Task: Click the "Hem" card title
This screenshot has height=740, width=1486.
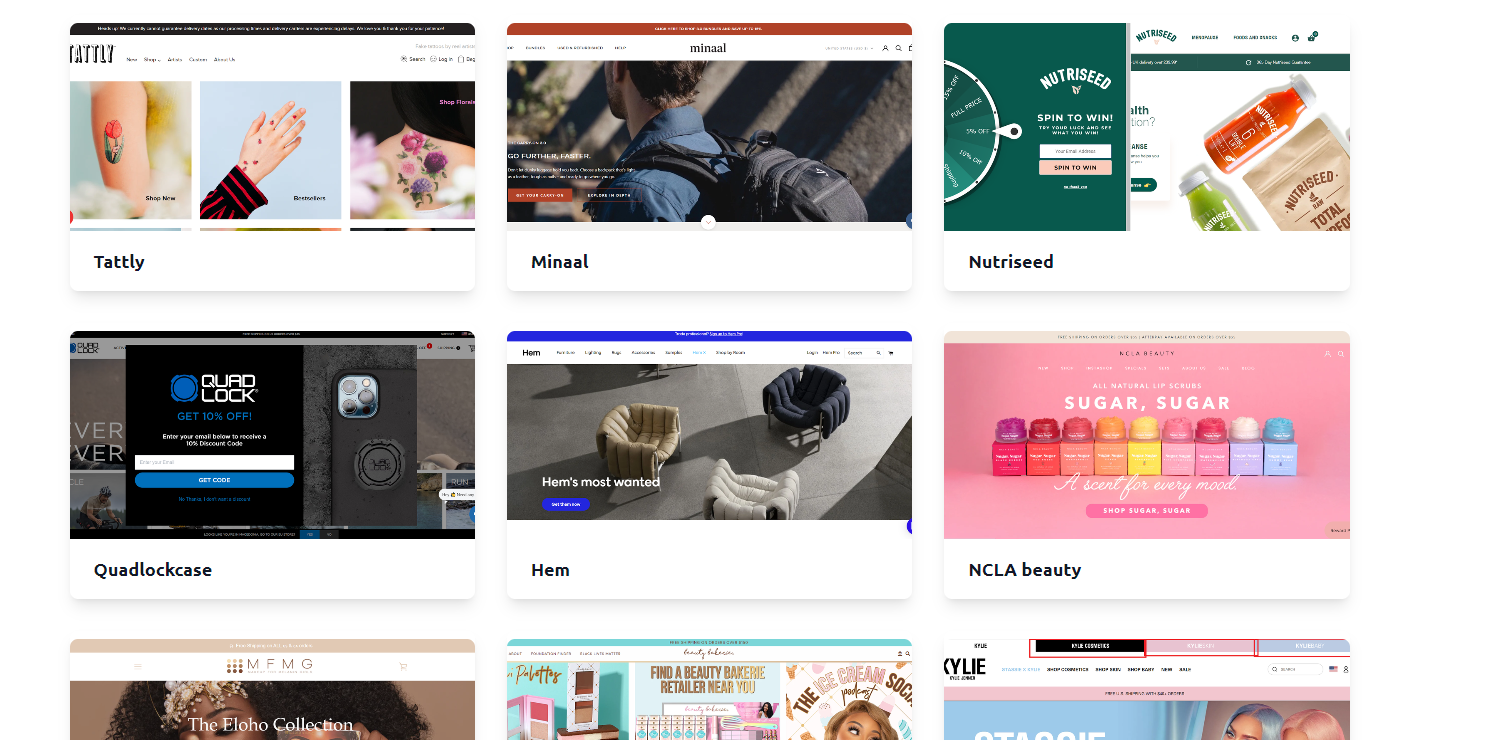Action: (x=550, y=570)
